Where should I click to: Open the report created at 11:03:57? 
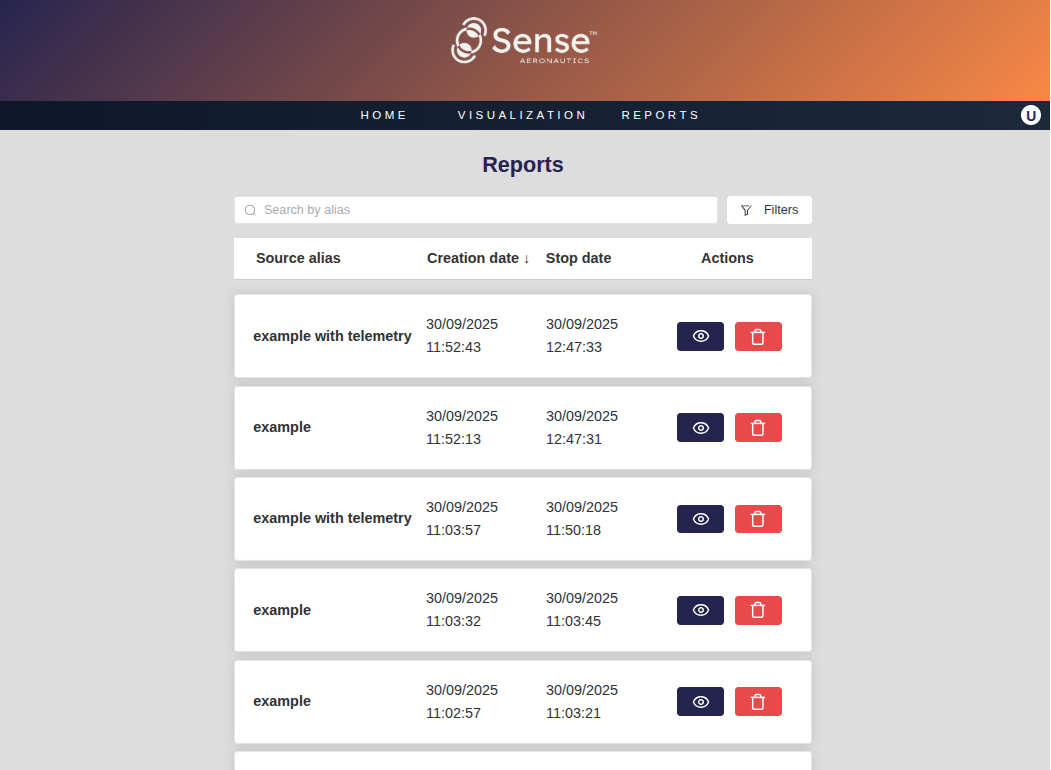[700, 519]
